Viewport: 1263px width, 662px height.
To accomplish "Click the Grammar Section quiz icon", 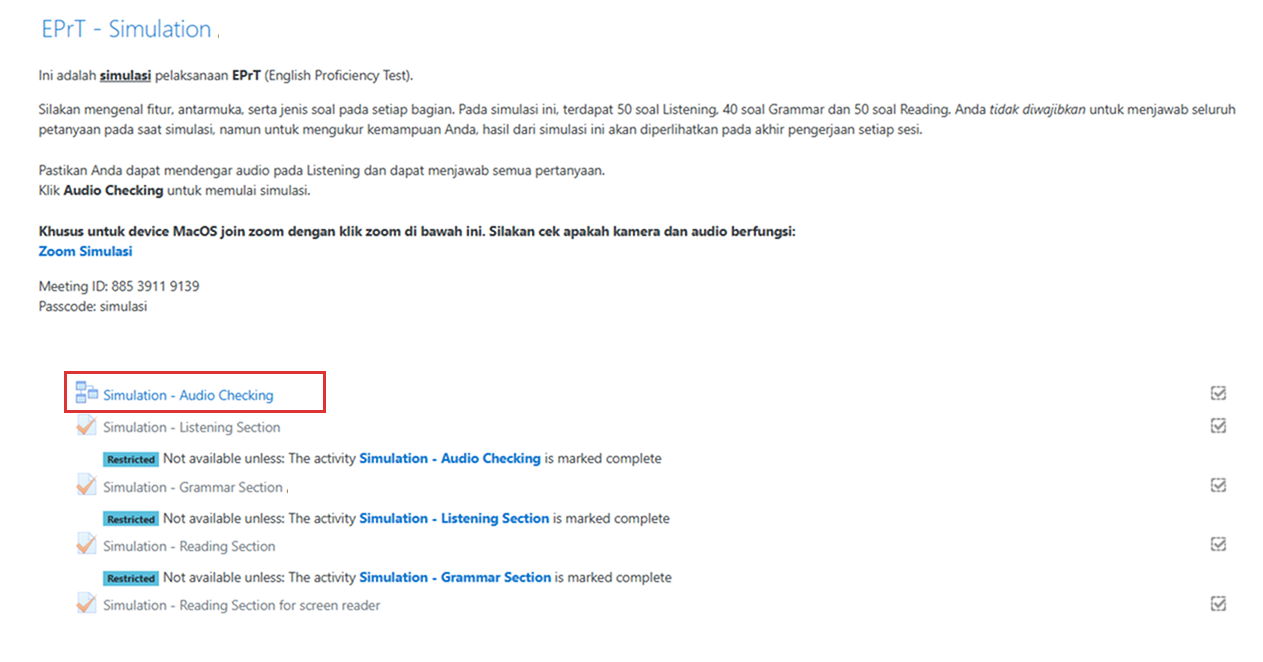I will pos(86,486).
